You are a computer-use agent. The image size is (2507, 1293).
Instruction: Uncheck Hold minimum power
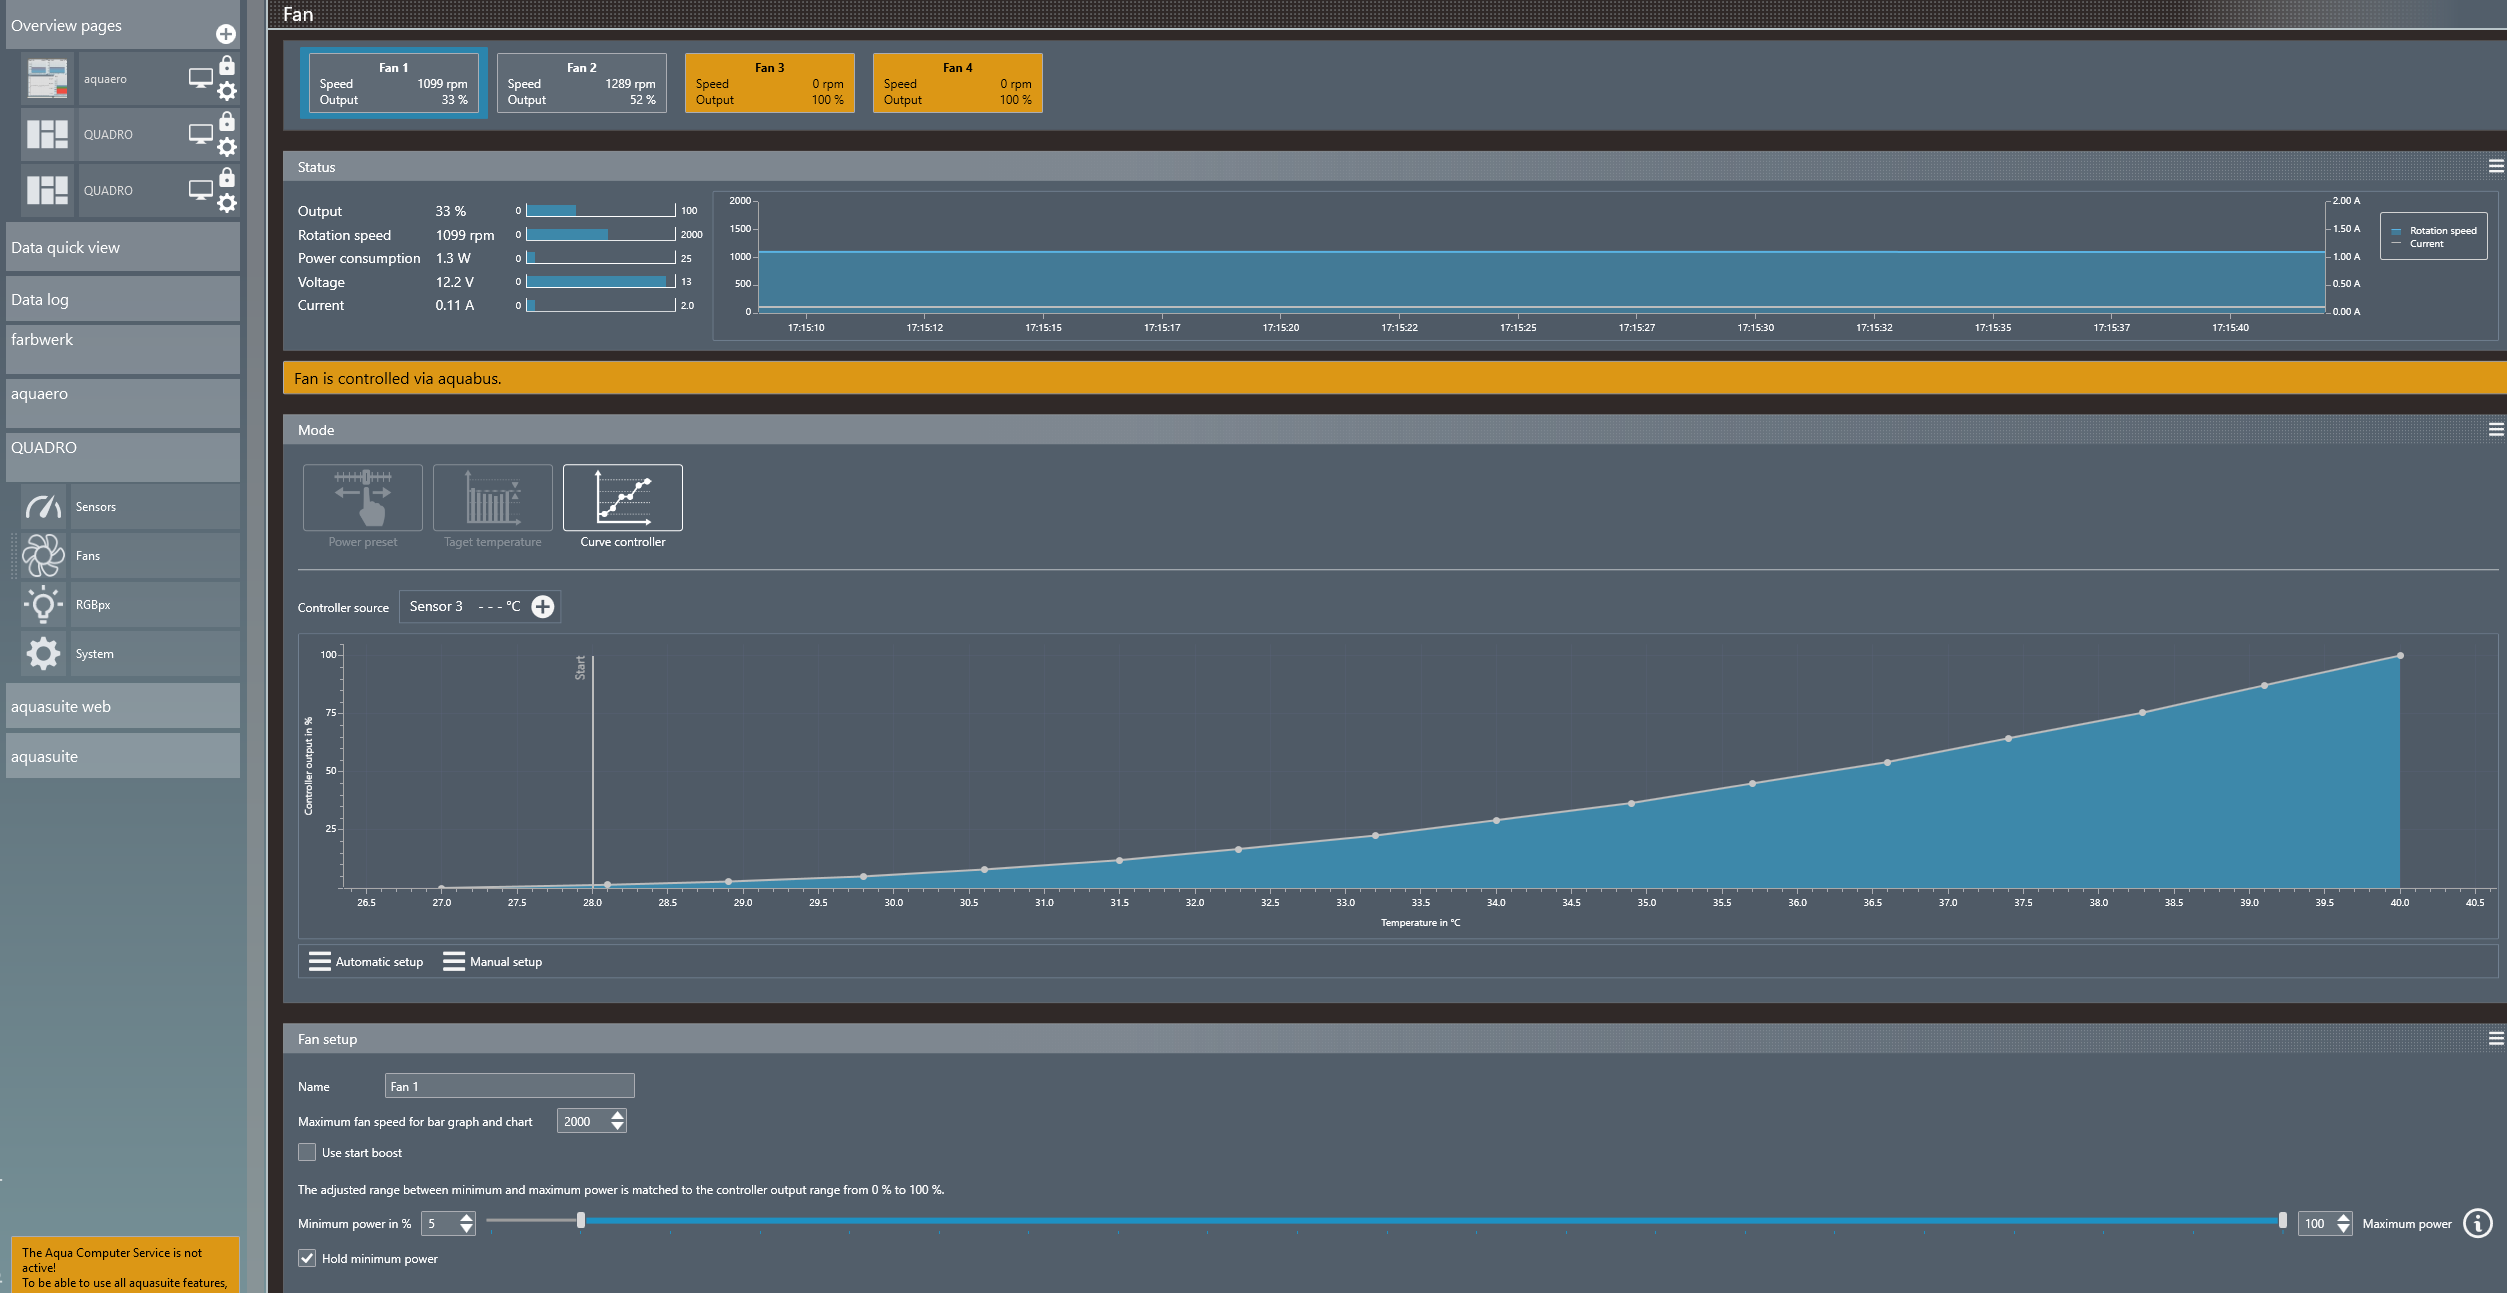point(307,1258)
